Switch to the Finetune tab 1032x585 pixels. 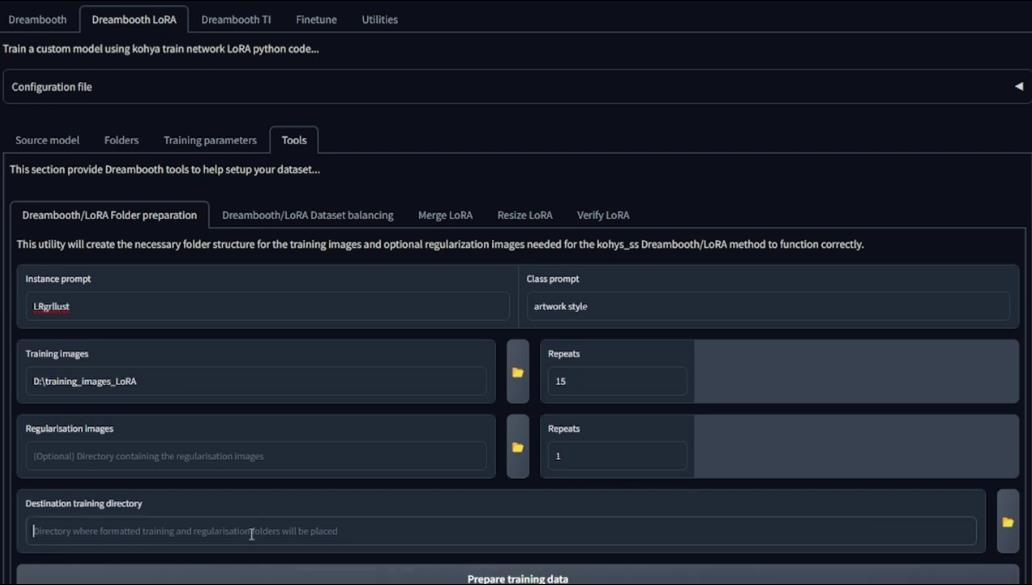316,19
